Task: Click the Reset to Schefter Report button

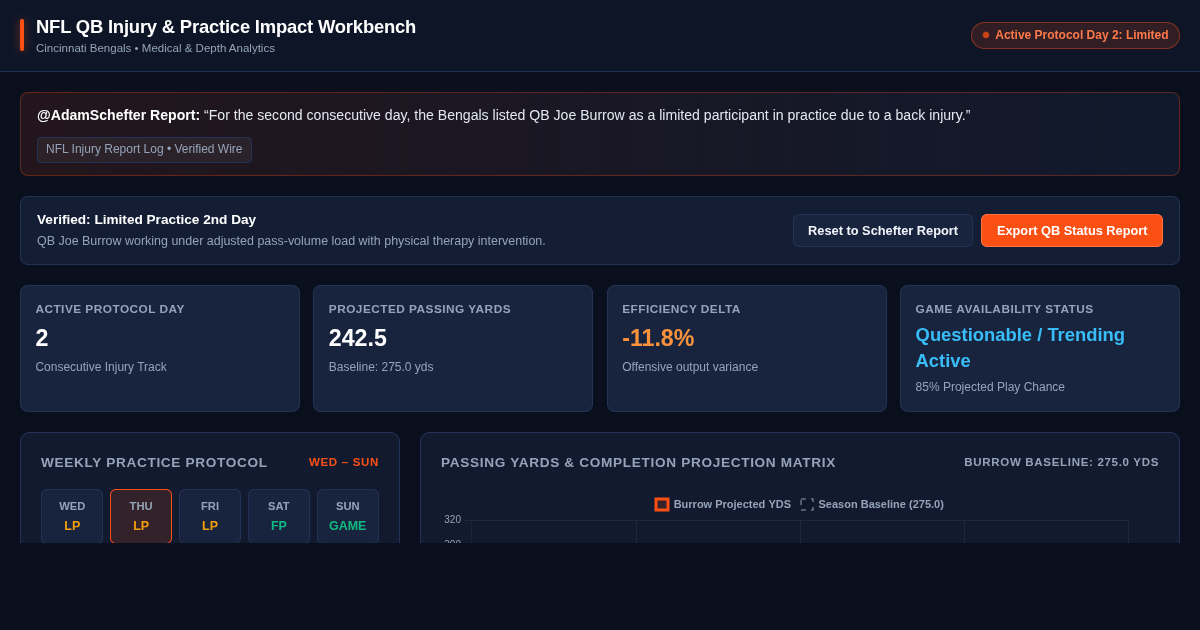Action: pos(883,230)
